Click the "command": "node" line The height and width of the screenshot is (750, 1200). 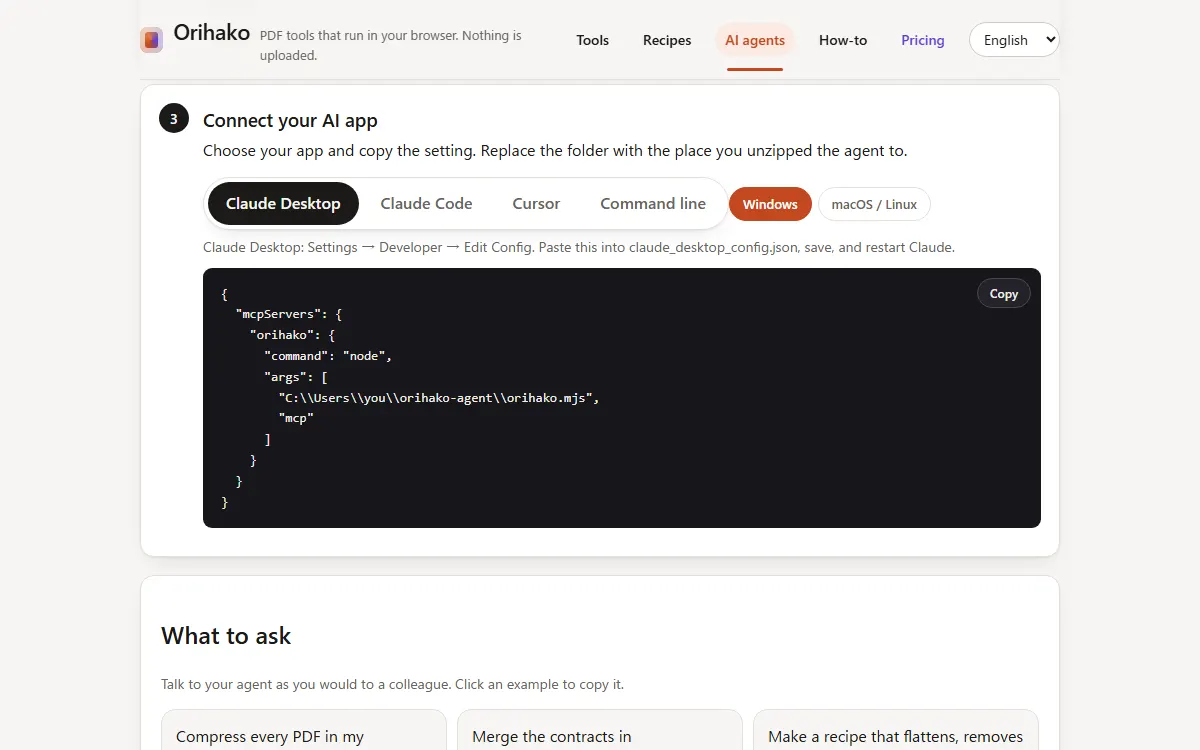[328, 356]
